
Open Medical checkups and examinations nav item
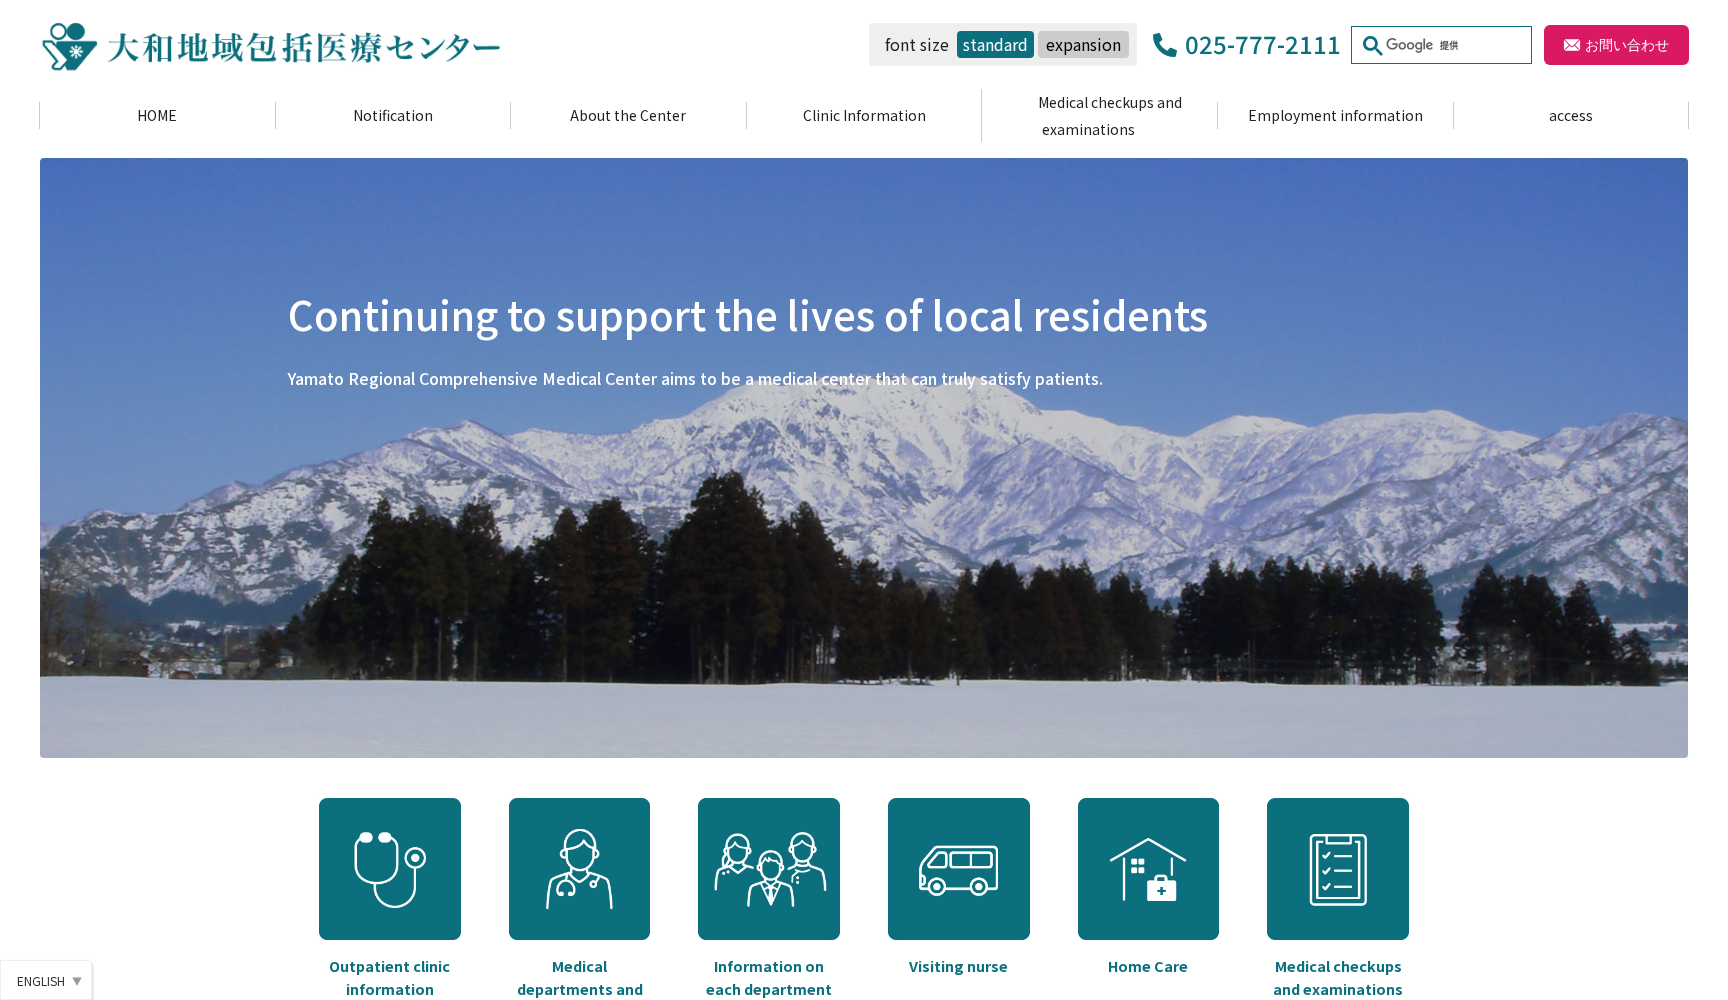(1099, 116)
